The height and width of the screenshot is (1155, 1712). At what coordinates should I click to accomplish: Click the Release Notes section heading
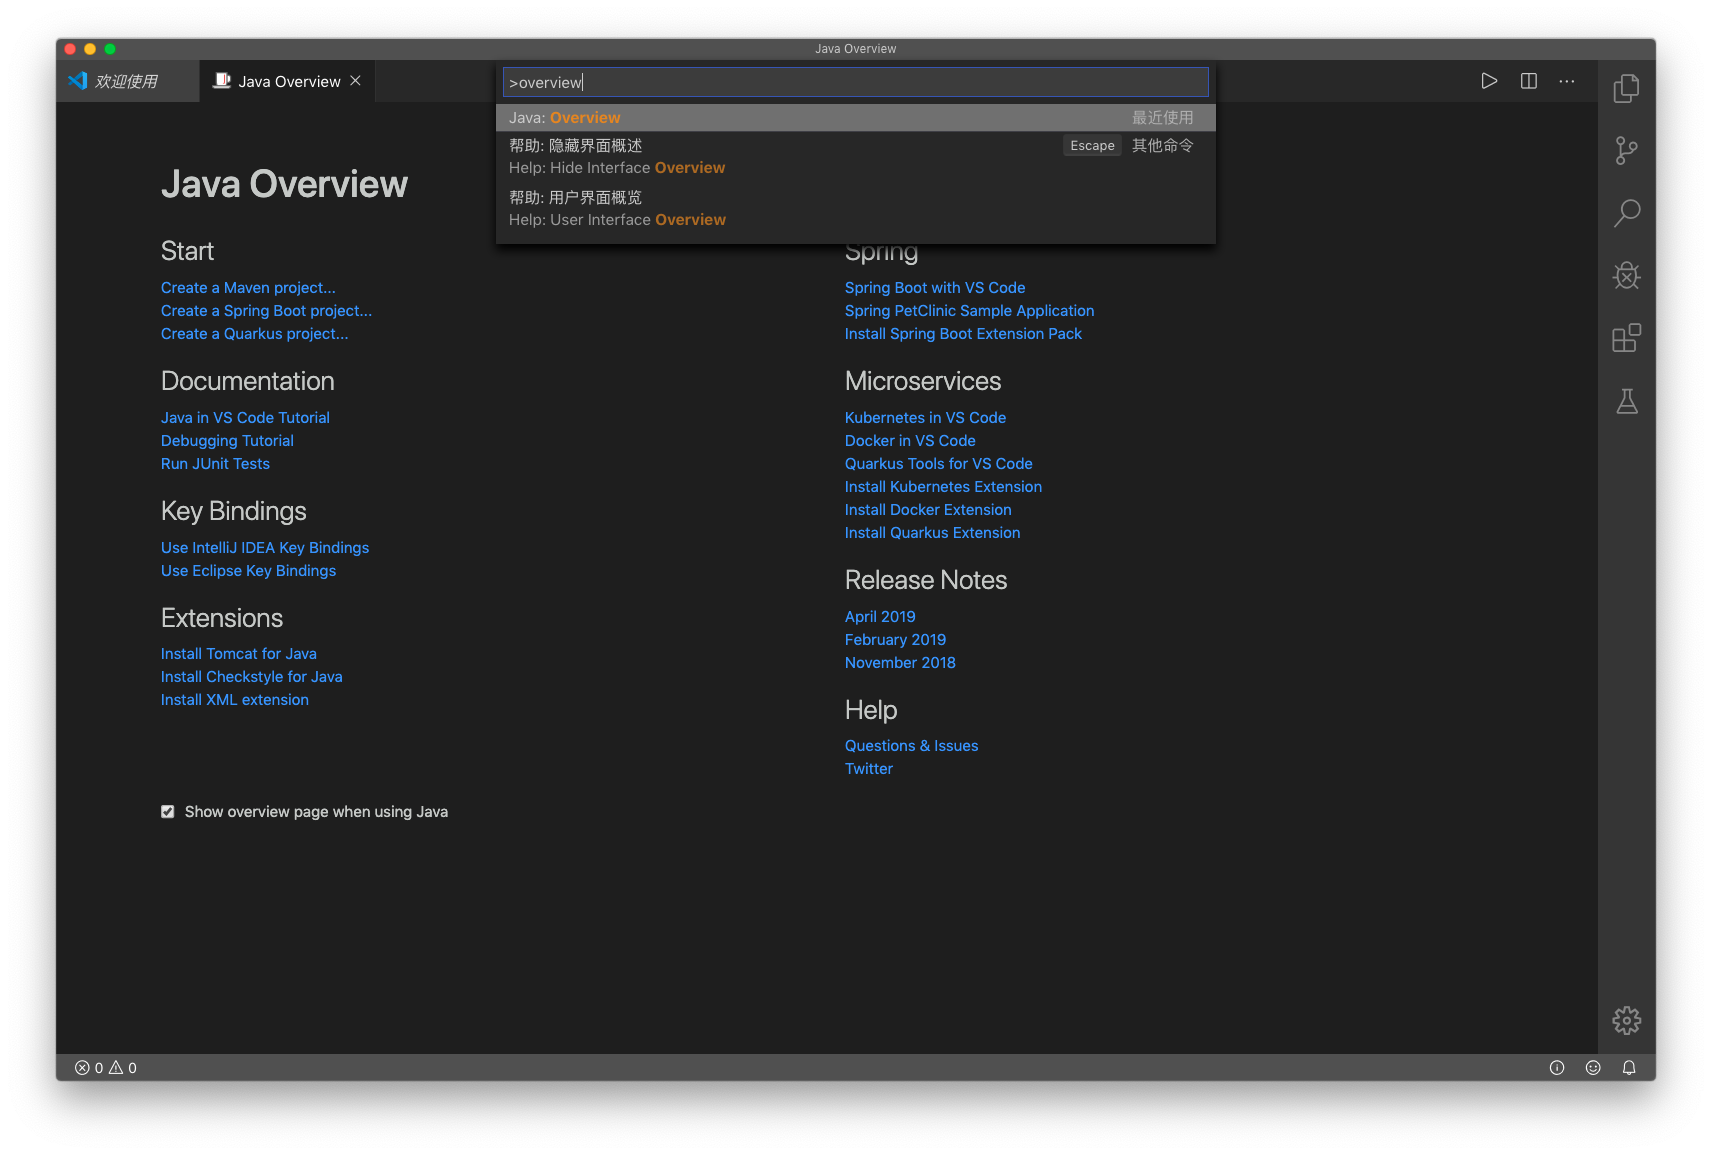tap(925, 580)
